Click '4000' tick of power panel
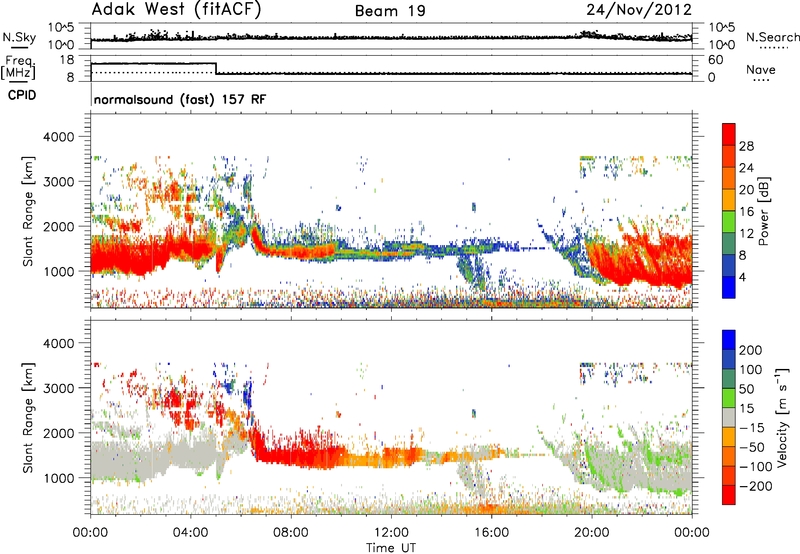Viewport: 800px width, 554px height. click(58, 137)
